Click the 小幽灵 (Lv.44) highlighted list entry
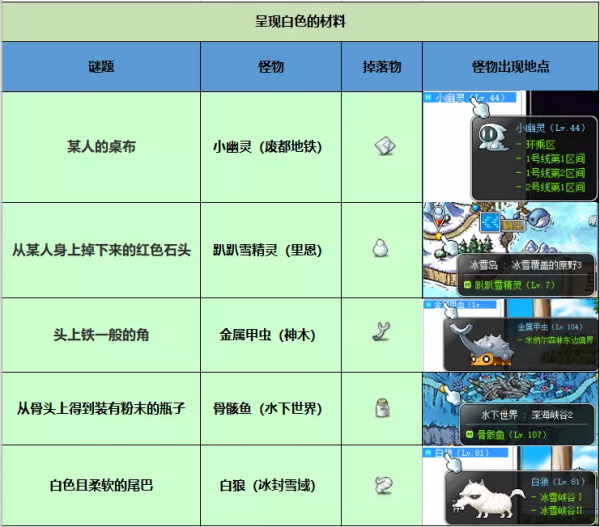 [x=470, y=98]
